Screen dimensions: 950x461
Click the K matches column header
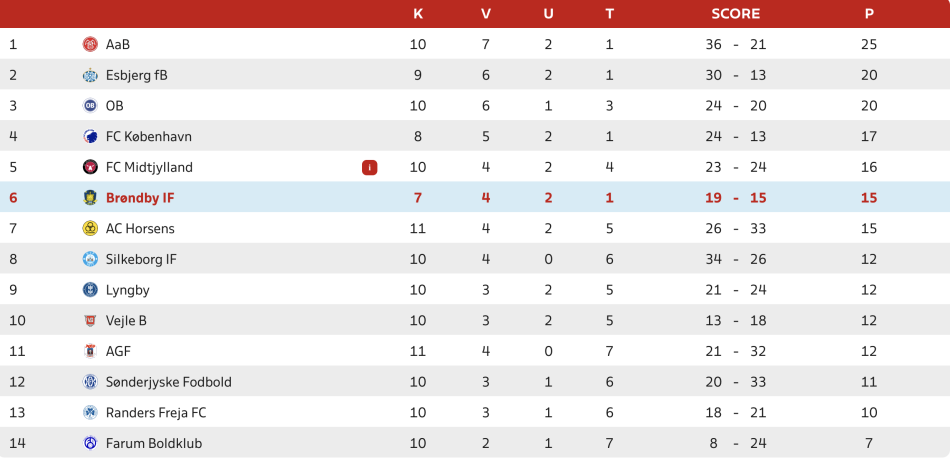pyautogui.click(x=418, y=14)
